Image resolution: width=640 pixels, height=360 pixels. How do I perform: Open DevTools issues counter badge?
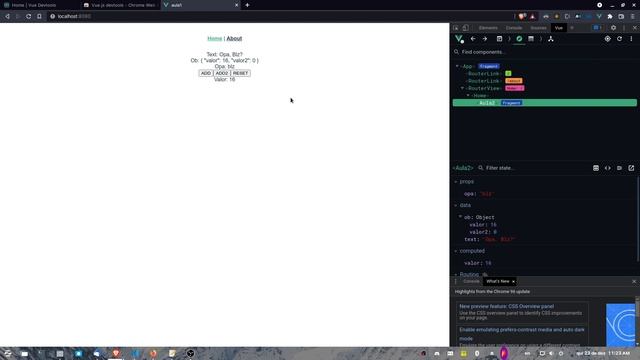pyautogui.click(x=597, y=28)
